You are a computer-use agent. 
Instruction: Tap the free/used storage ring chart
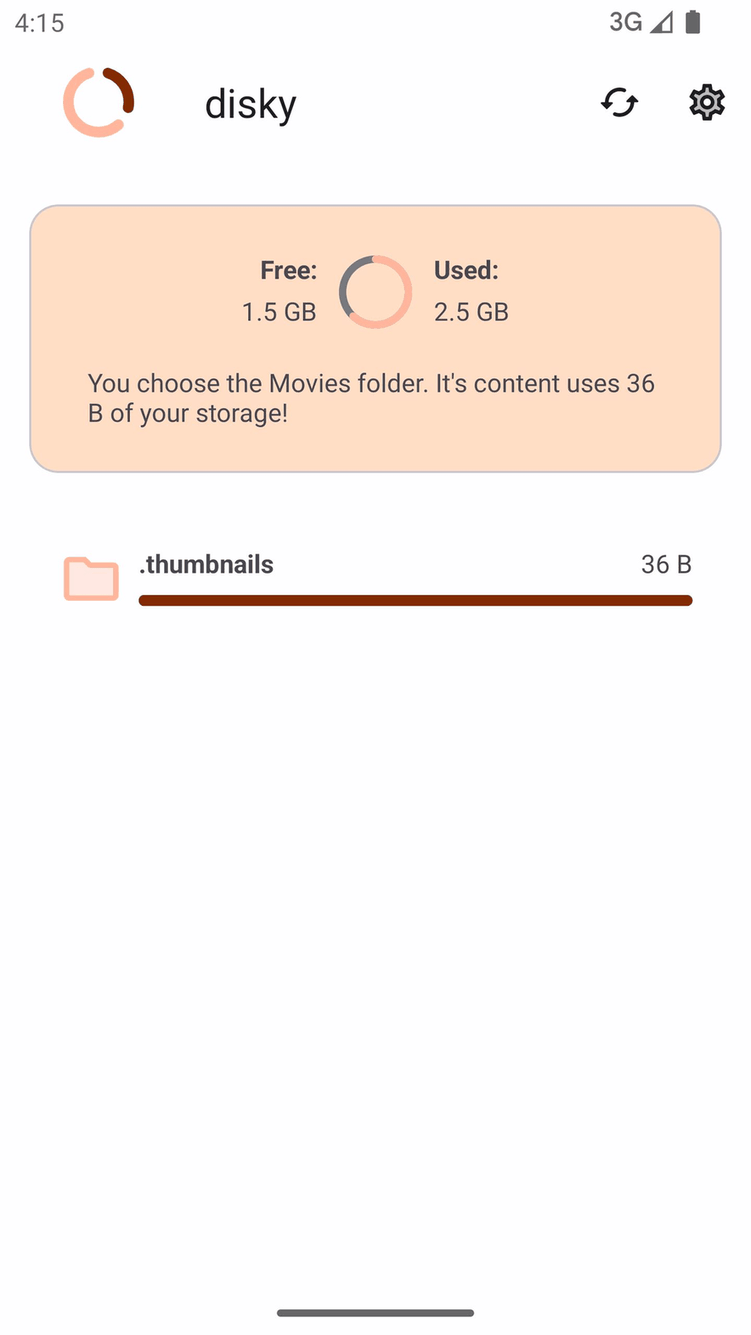coord(375,292)
